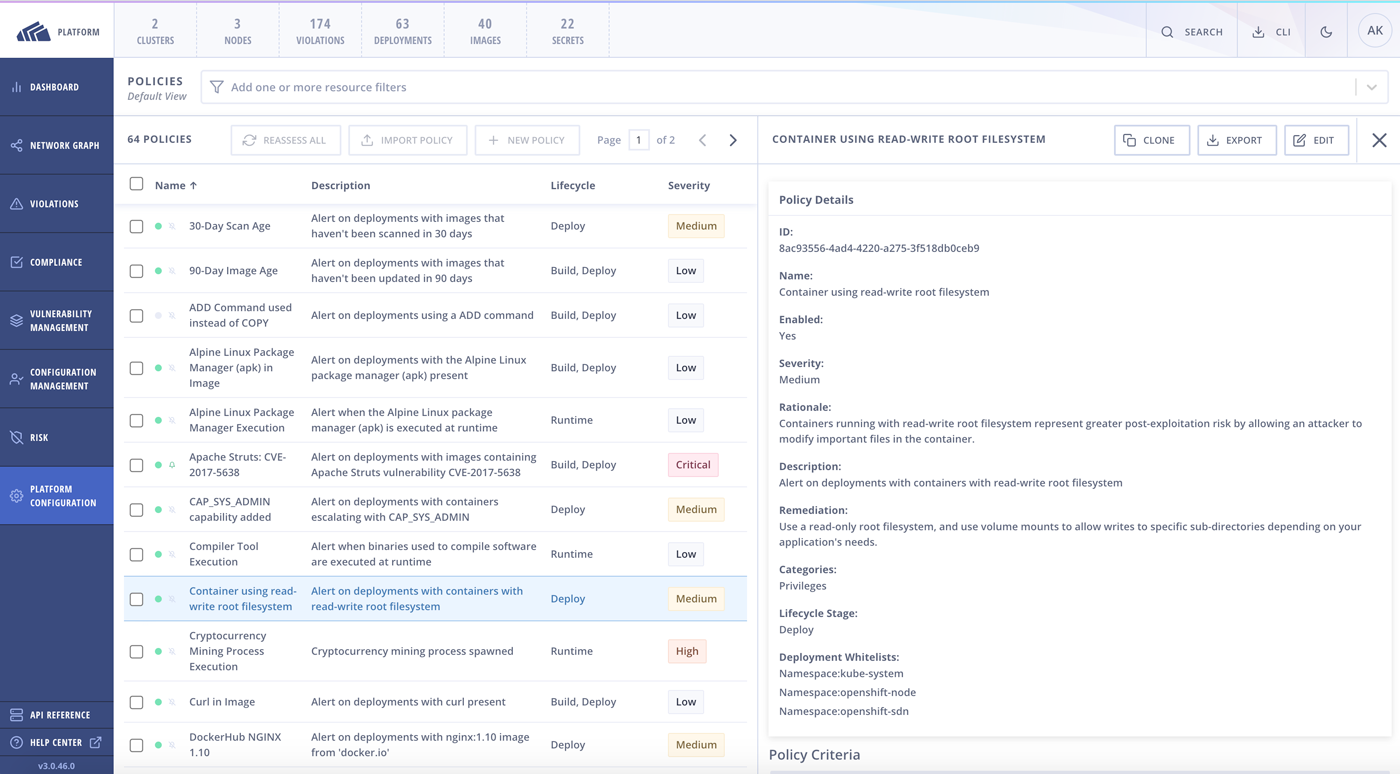This screenshot has height=774, width=1400.
Task: Clone the read-write root filesystem policy
Action: click(1151, 140)
